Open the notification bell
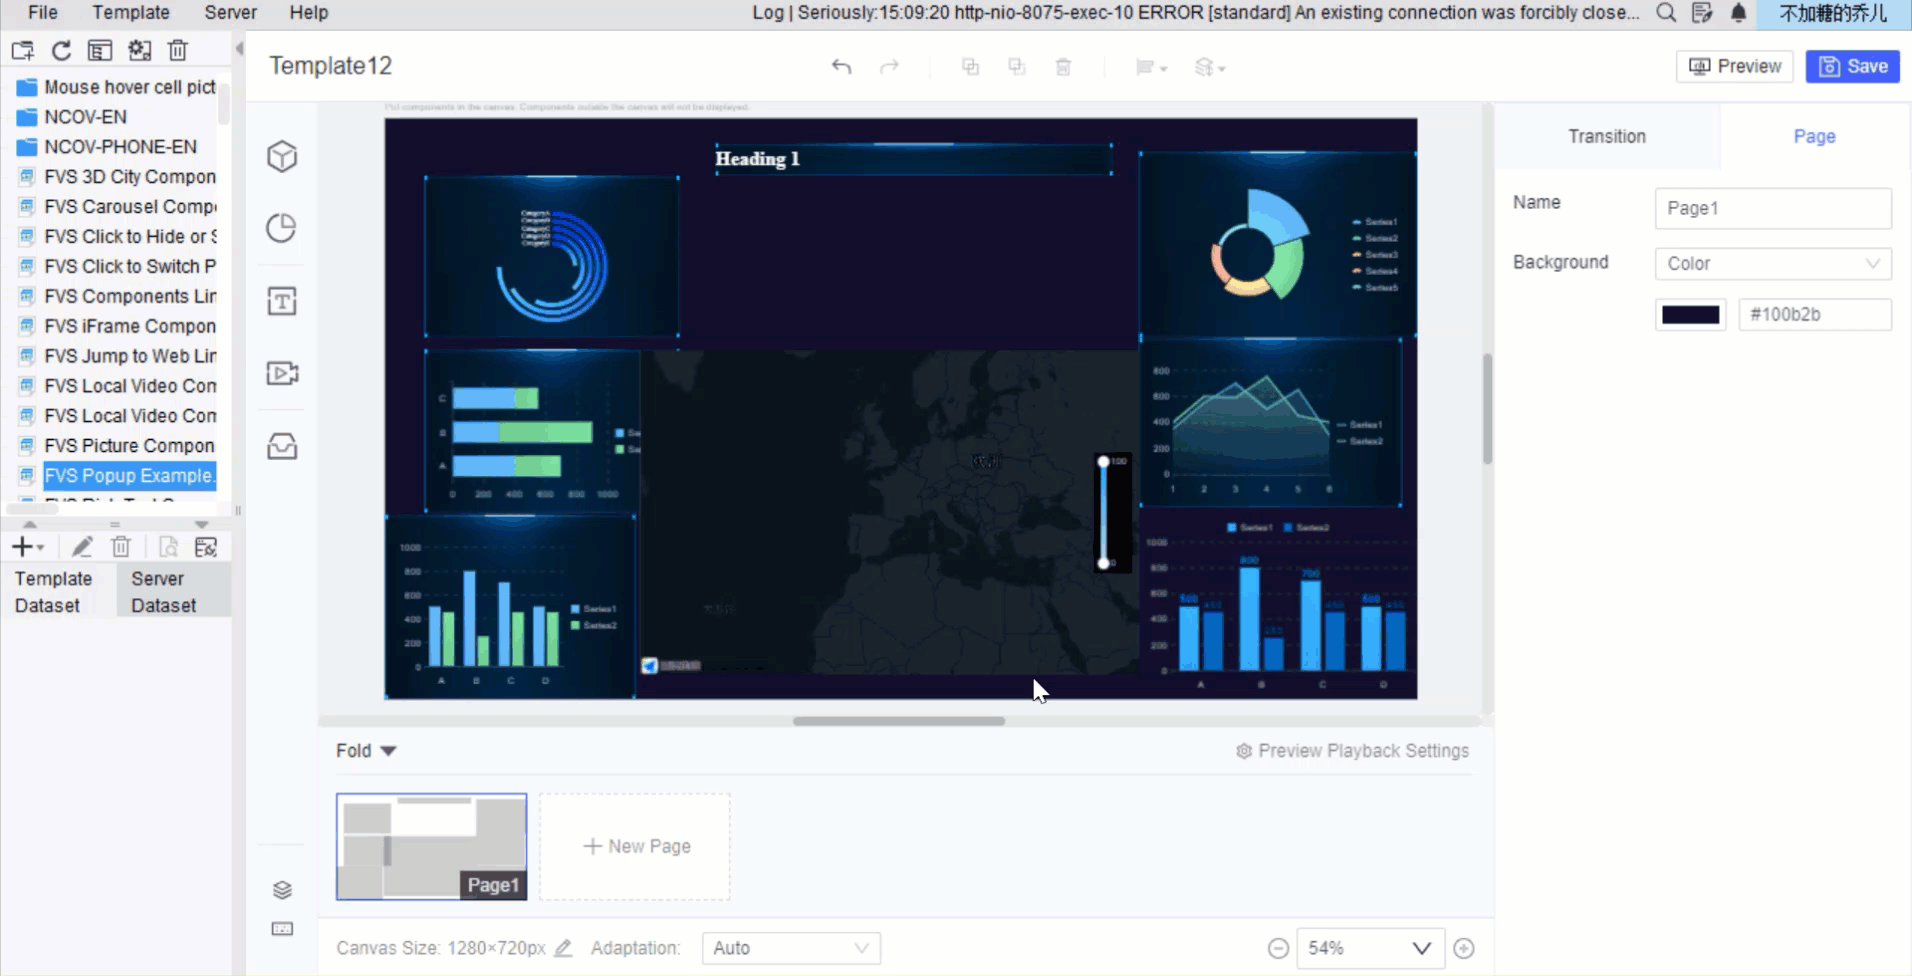 pyautogui.click(x=1739, y=13)
